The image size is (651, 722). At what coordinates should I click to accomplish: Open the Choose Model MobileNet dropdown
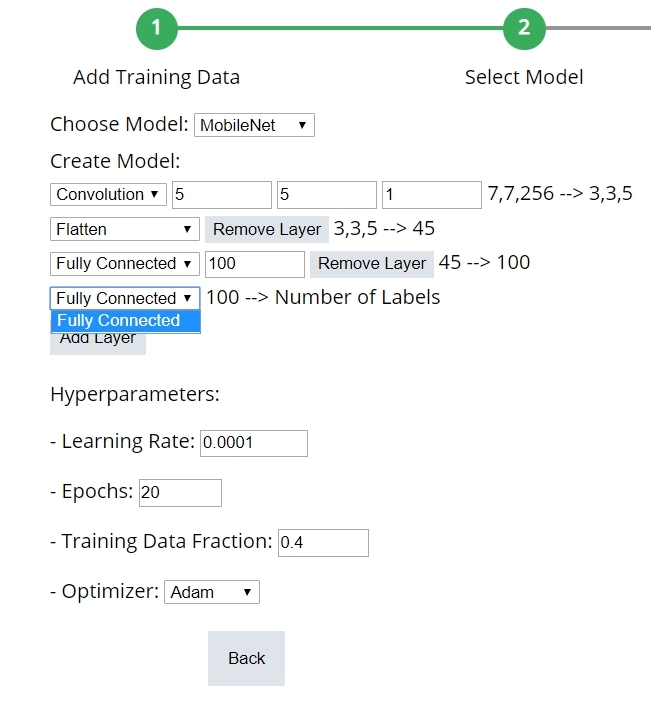[x=254, y=126]
